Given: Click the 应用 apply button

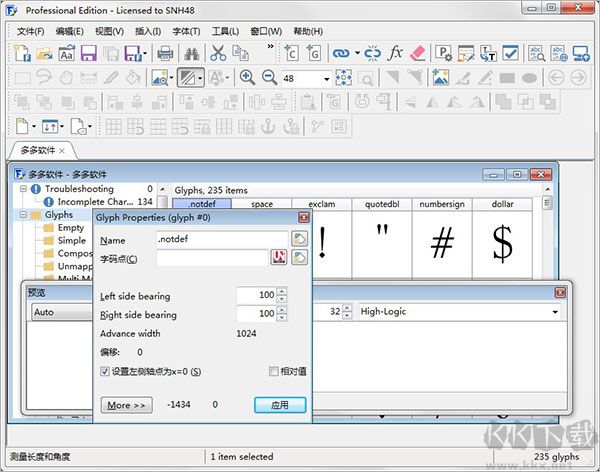Looking at the screenshot, I should coord(279,405).
